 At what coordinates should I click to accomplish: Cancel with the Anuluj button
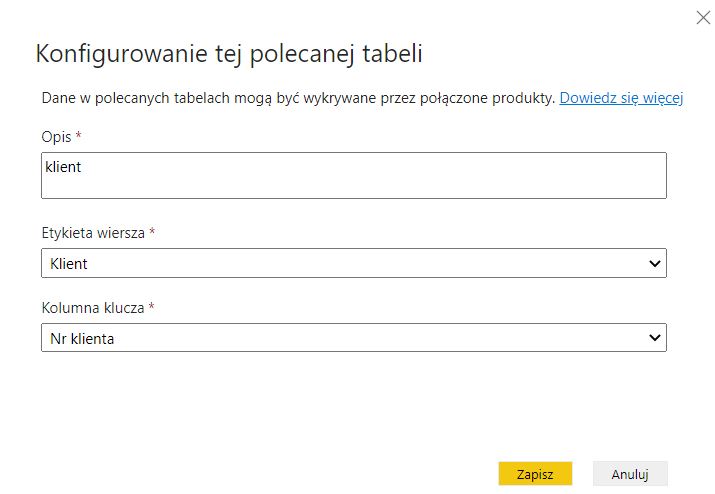point(630,474)
